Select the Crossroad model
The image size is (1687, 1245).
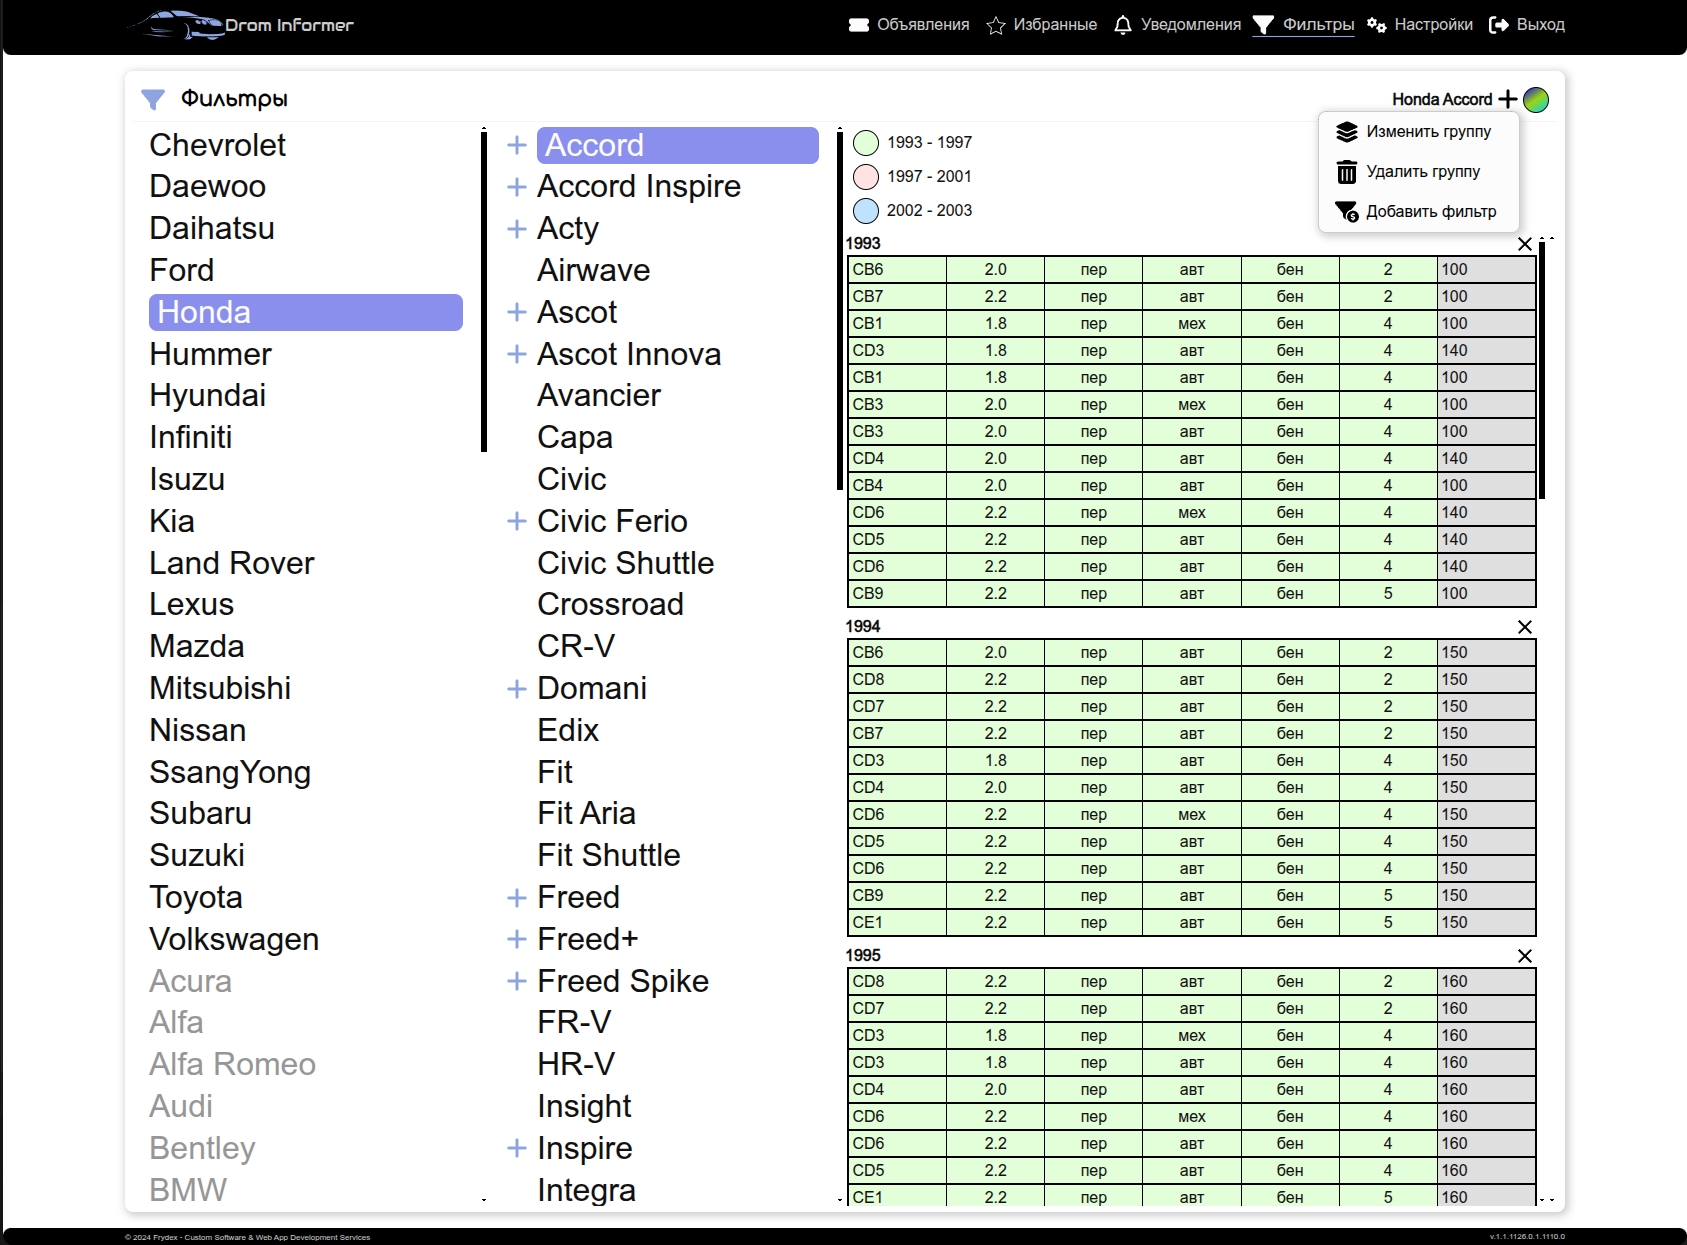(x=610, y=604)
